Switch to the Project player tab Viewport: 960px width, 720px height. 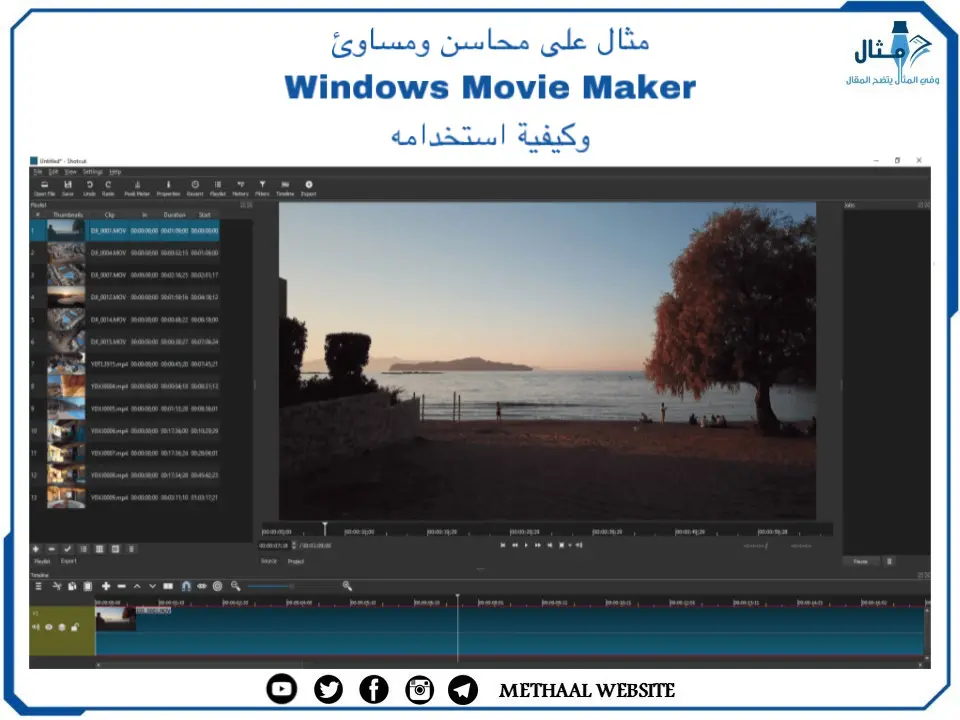pyautogui.click(x=296, y=561)
